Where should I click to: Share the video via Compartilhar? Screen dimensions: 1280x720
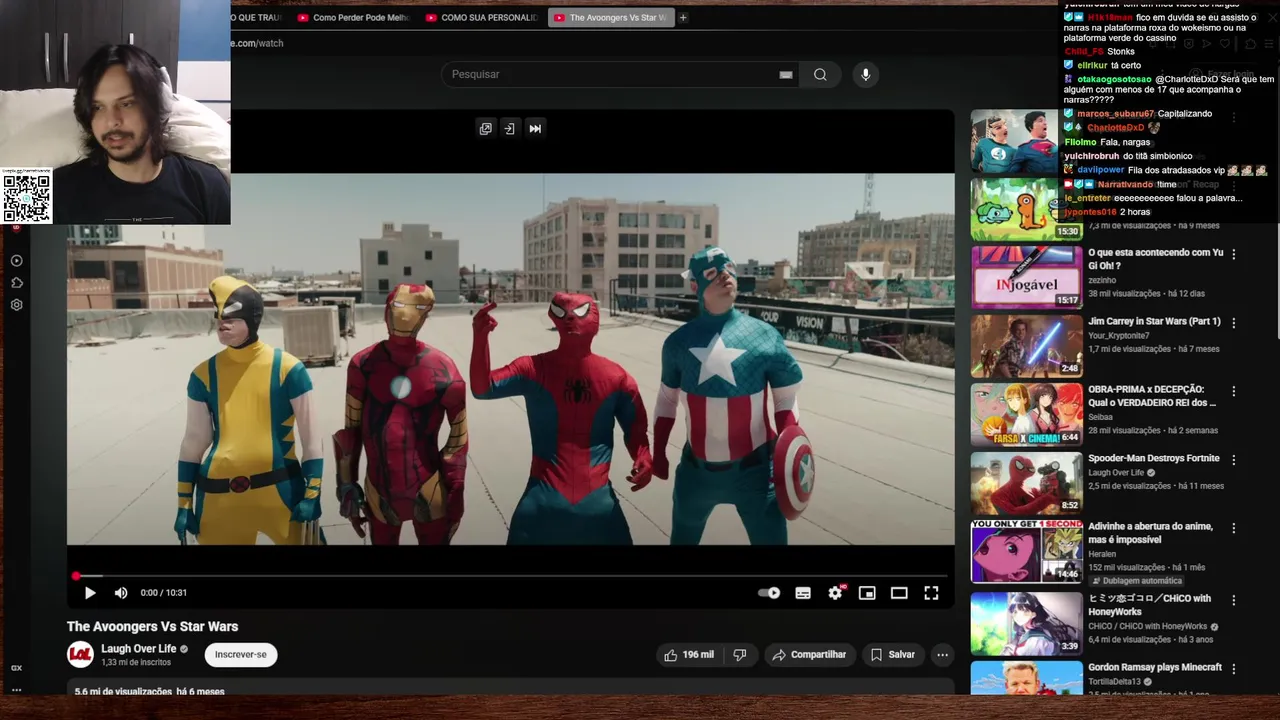[x=809, y=655]
